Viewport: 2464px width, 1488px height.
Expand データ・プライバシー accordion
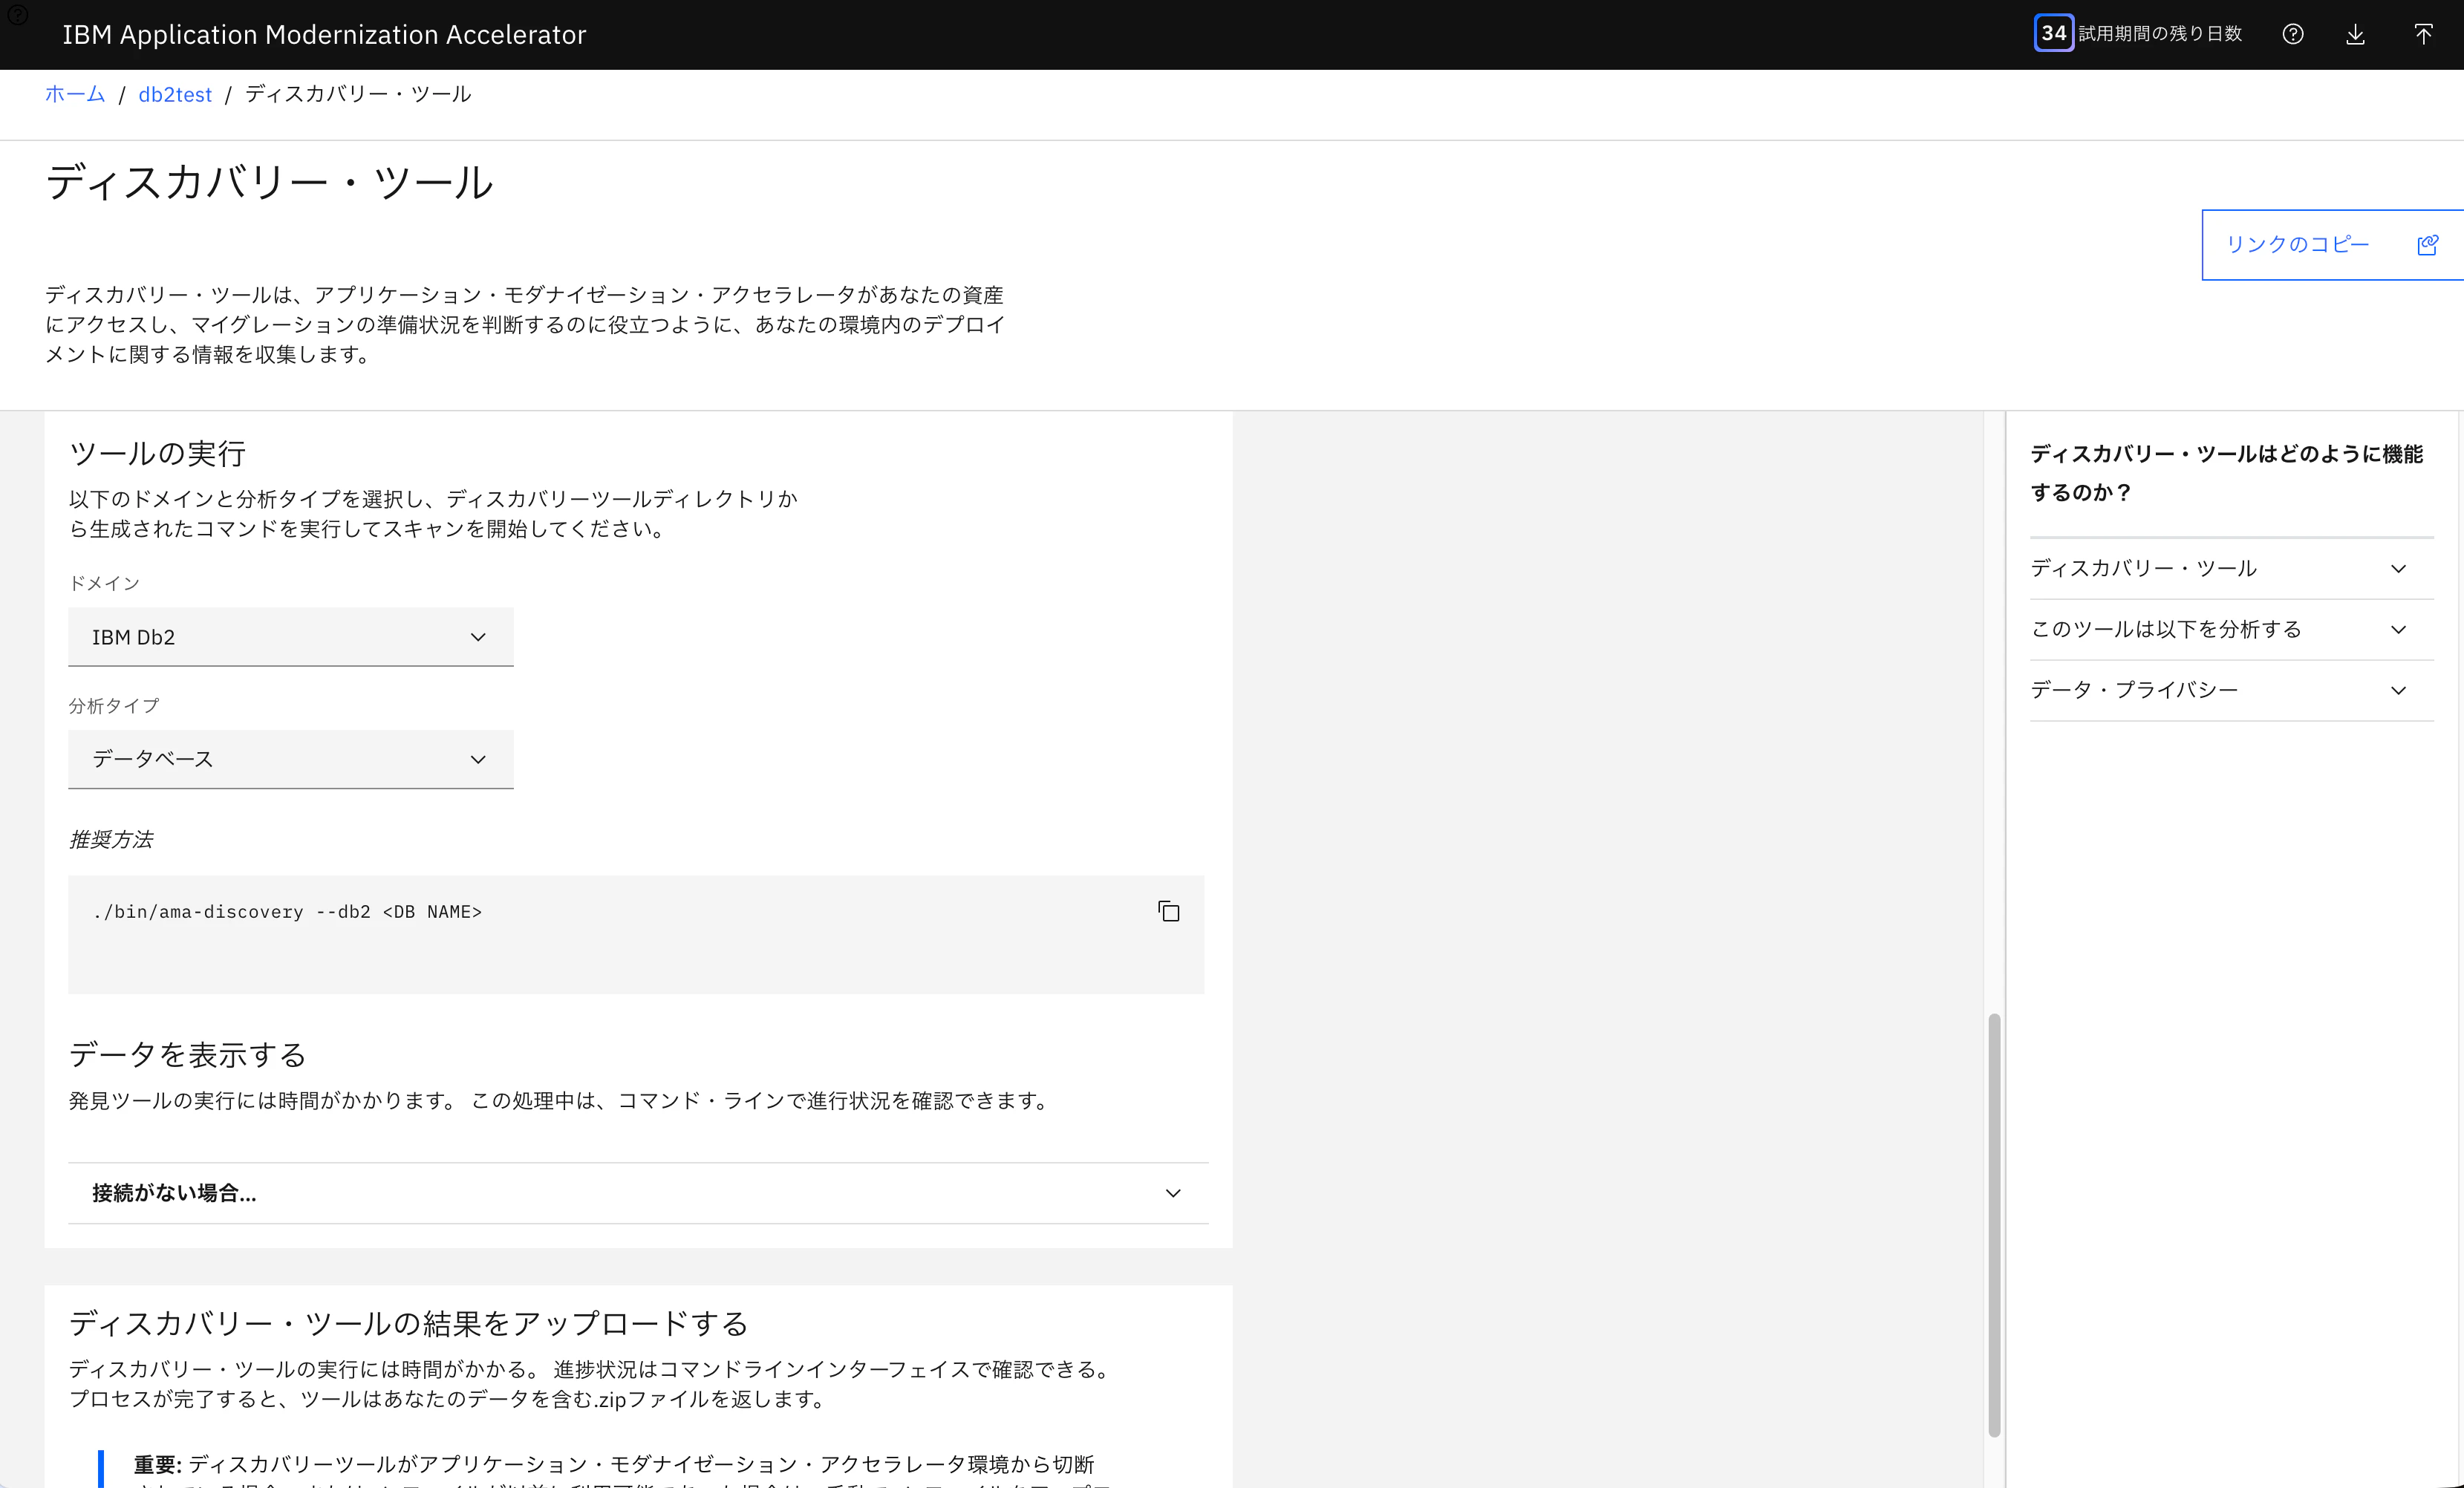click(2231, 690)
